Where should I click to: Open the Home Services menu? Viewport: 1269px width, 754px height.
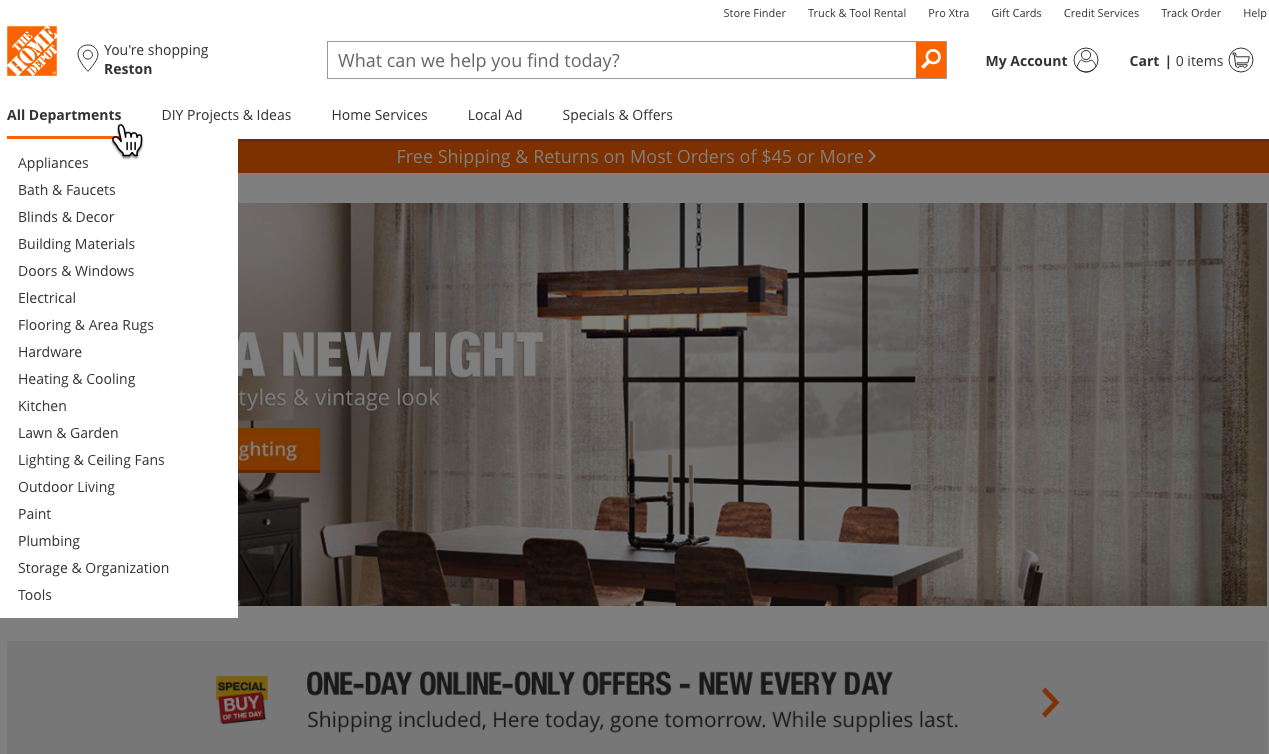(379, 115)
